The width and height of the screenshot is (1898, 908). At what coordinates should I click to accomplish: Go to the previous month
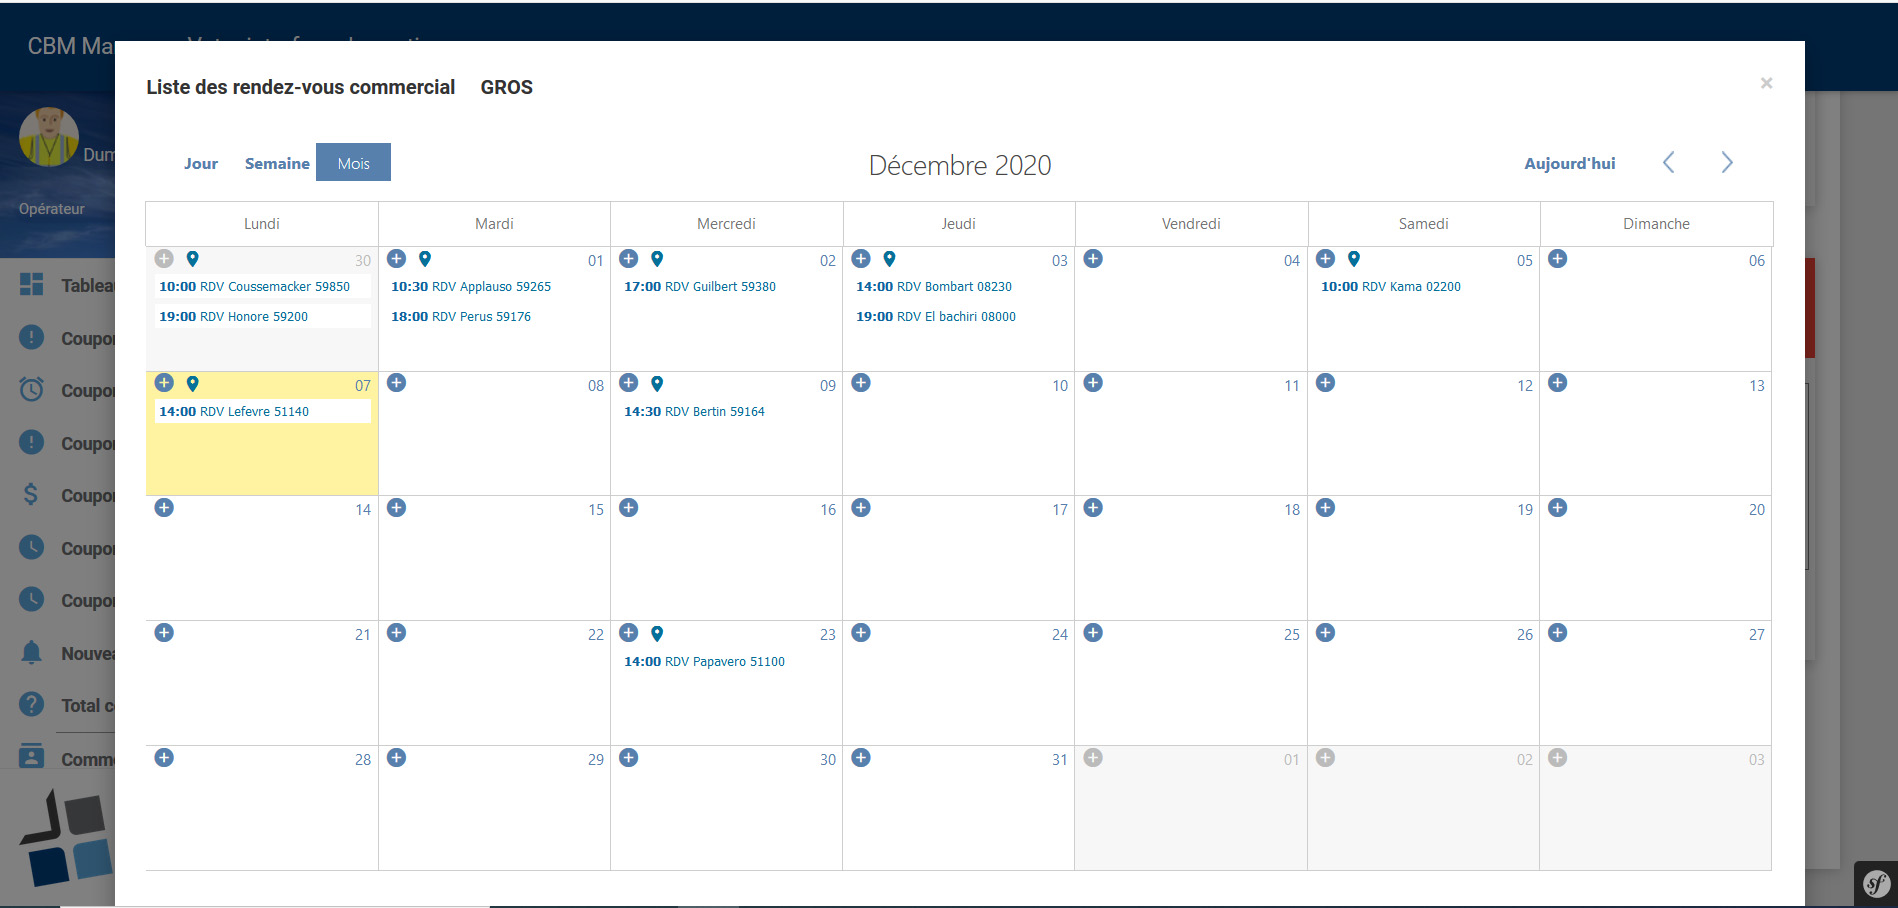(1669, 163)
